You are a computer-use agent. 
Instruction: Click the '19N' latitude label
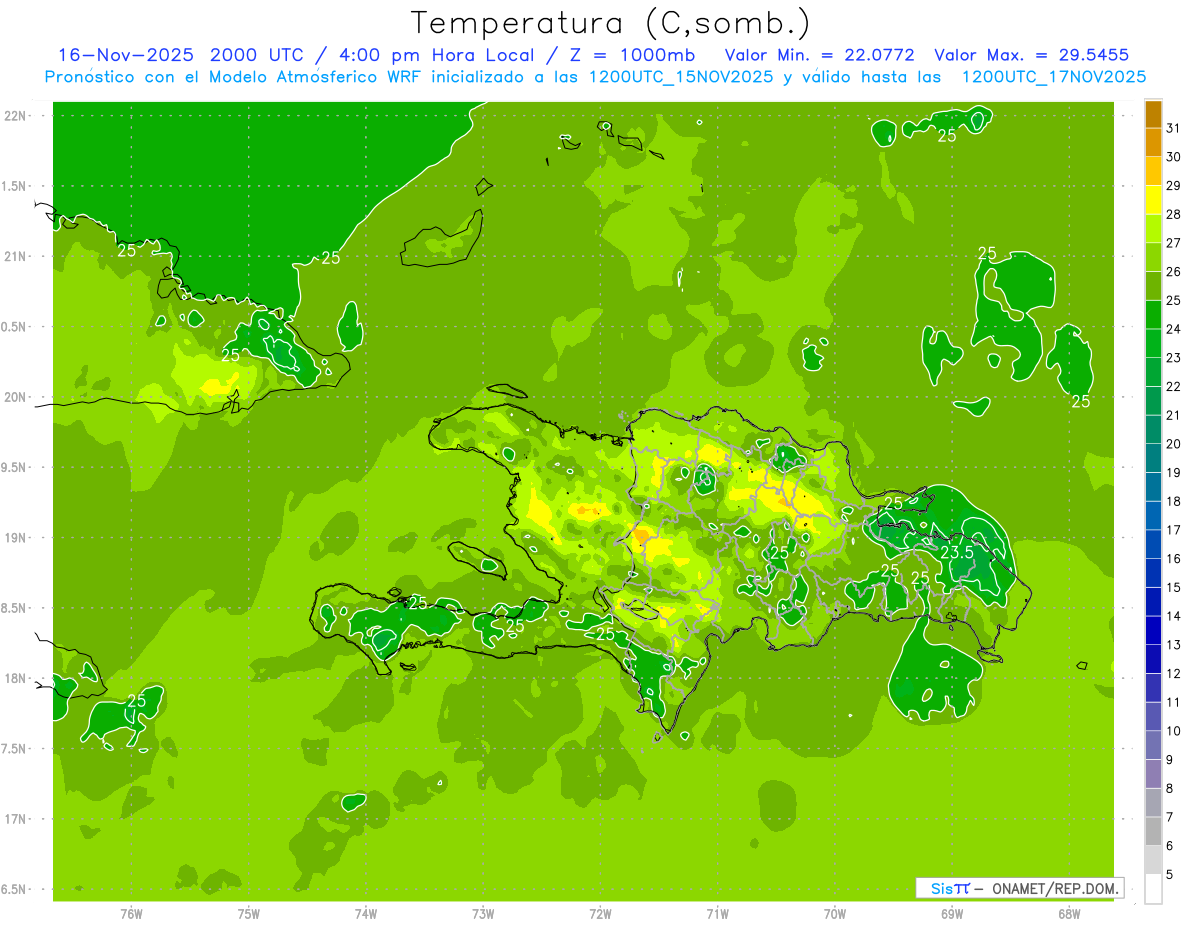pyautogui.click(x=15, y=538)
